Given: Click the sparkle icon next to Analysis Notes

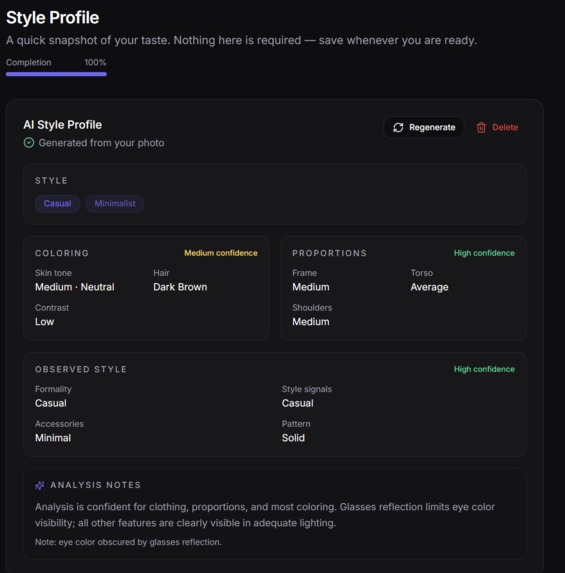Looking at the screenshot, I should pyautogui.click(x=40, y=485).
